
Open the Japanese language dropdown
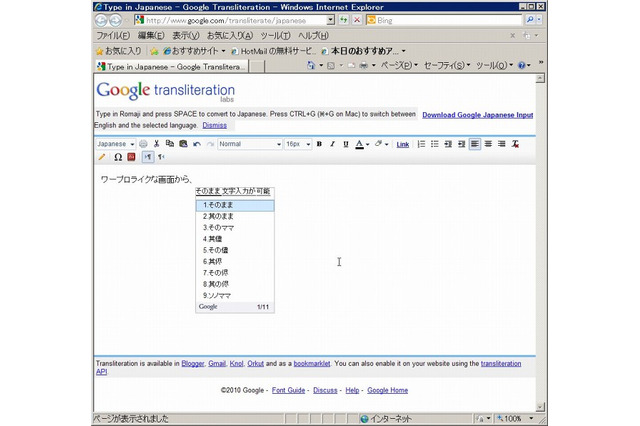click(x=116, y=144)
